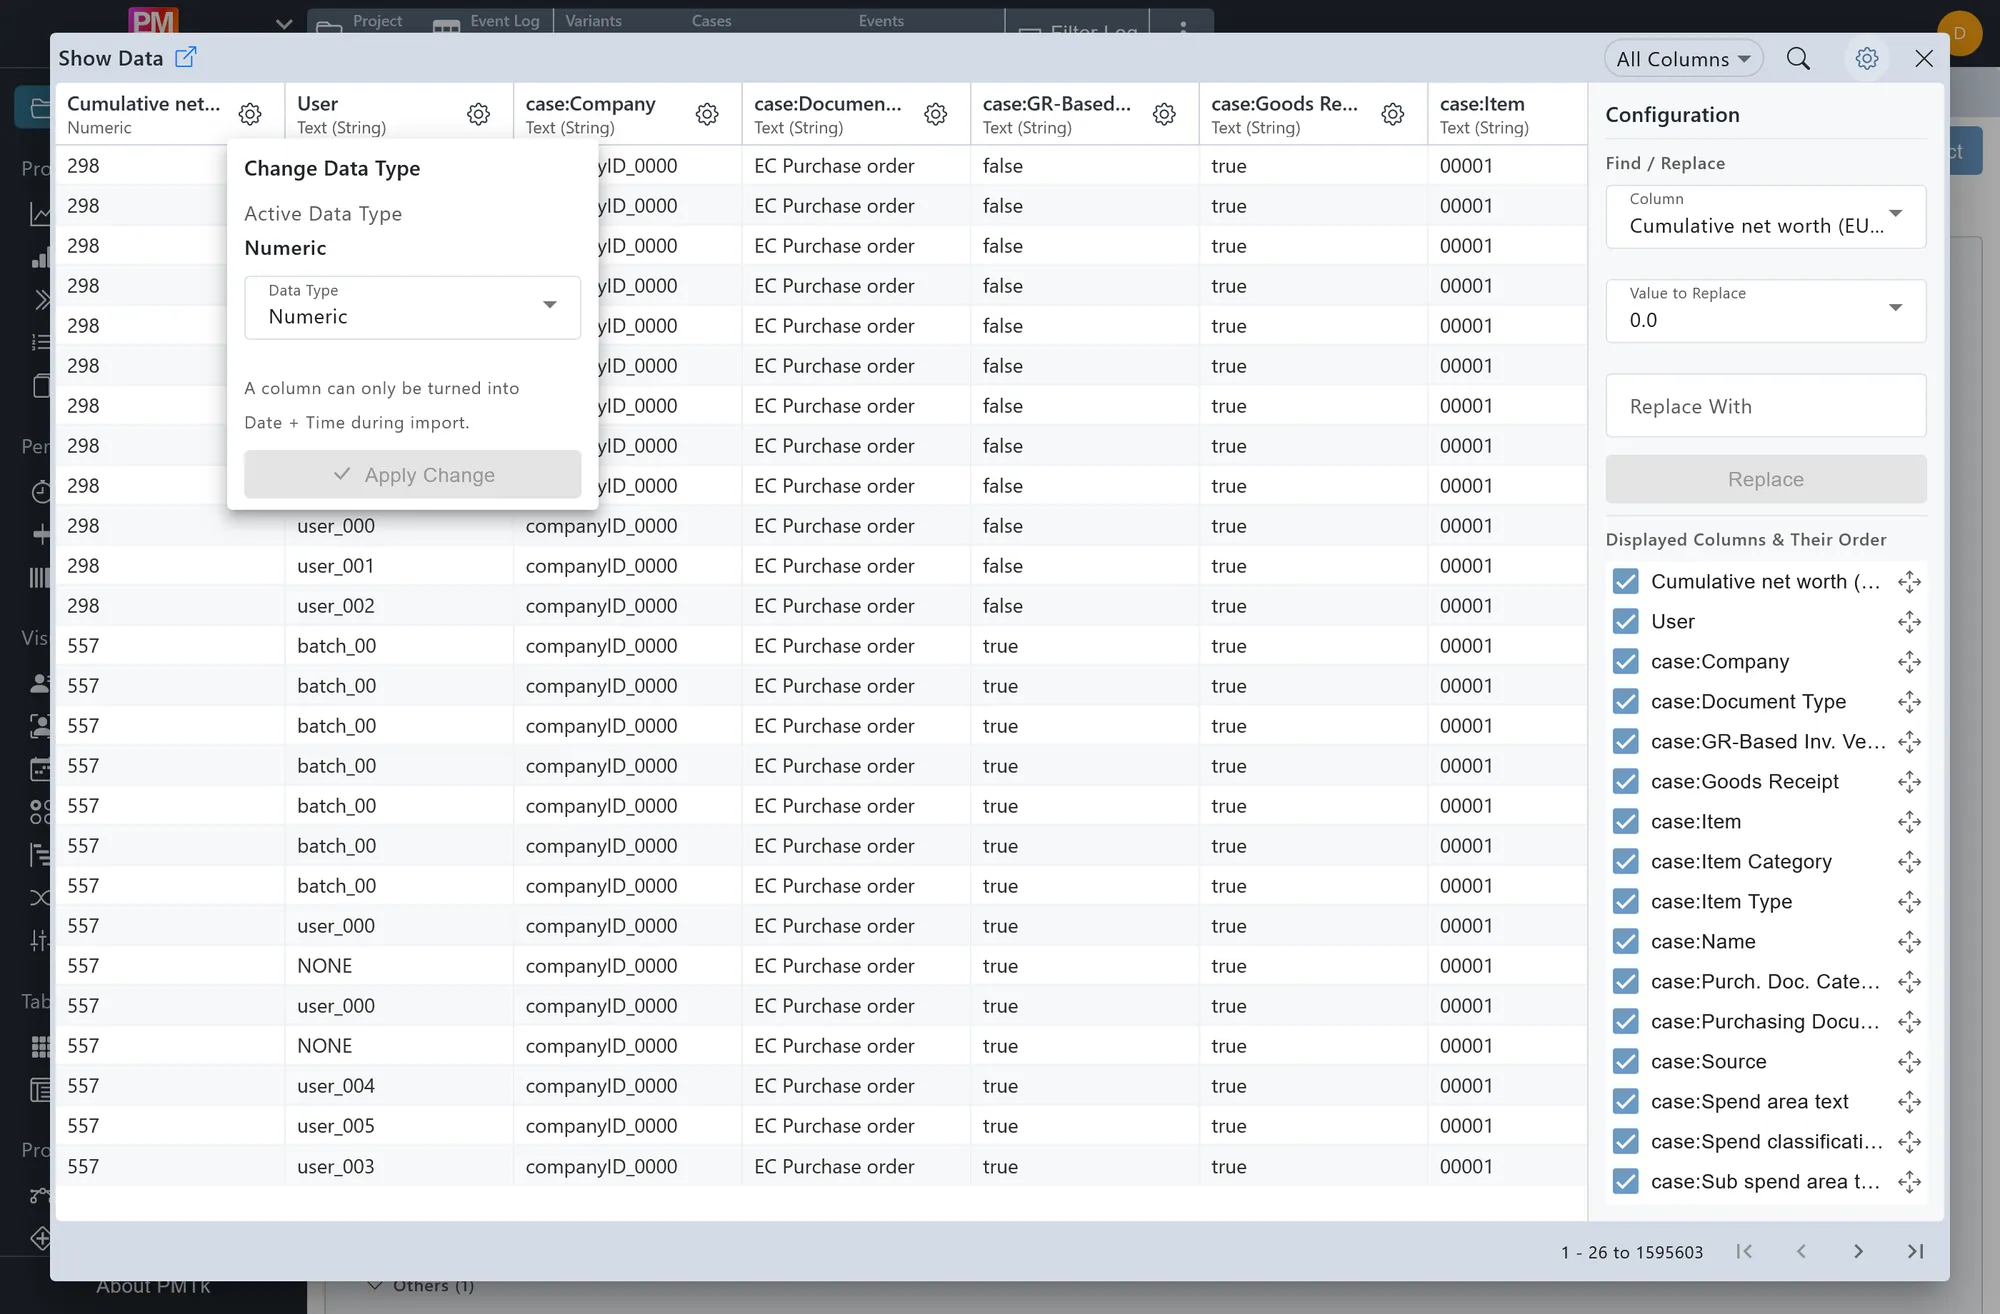Select the Cases item in top bar
This screenshot has width=2000, height=1314.
tap(711, 21)
